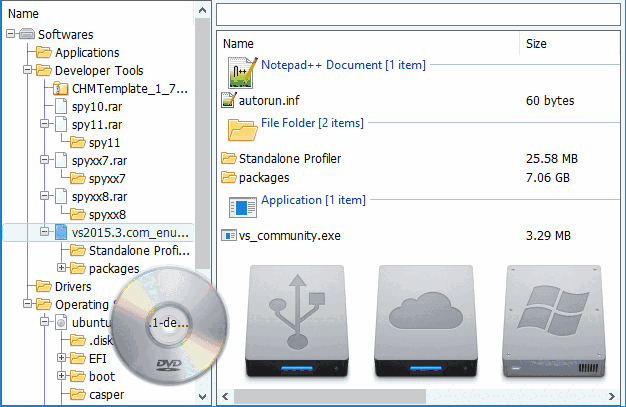Select spy10.rar in the folder tree
The width and height of the screenshot is (626, 407).
pos(97,107)
